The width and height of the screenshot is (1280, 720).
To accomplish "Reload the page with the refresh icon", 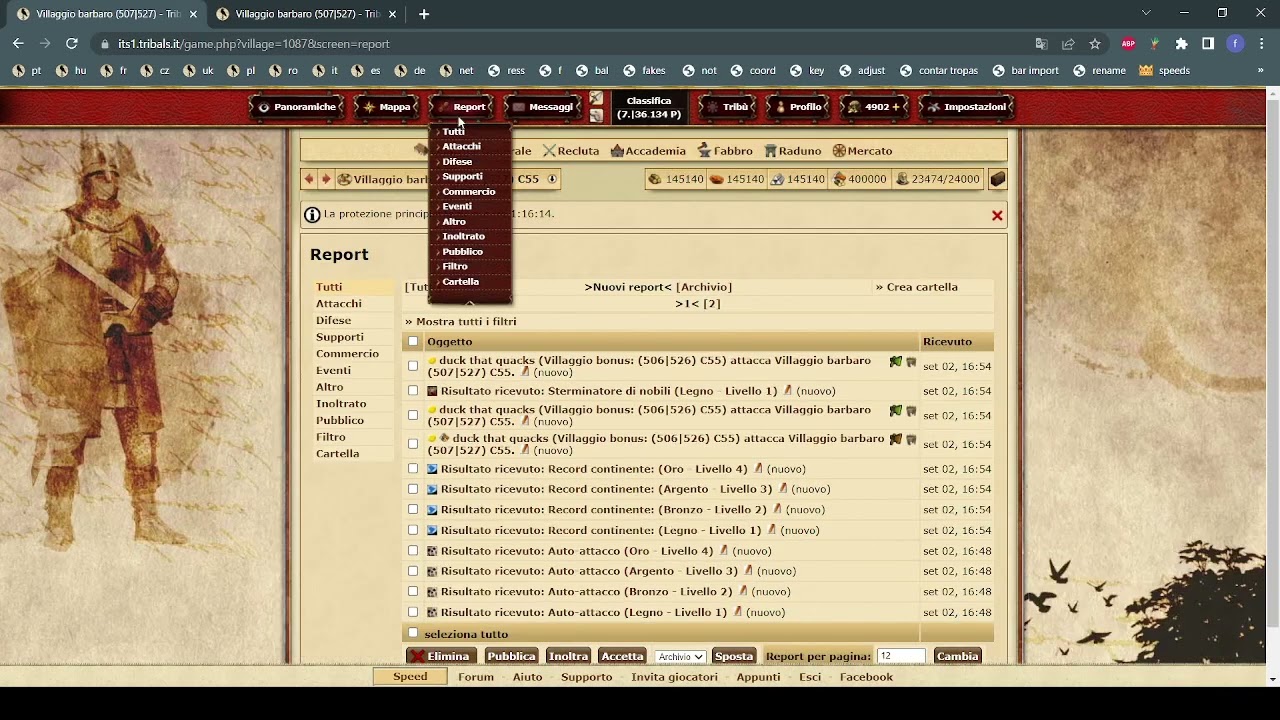I will click(72, 44).
